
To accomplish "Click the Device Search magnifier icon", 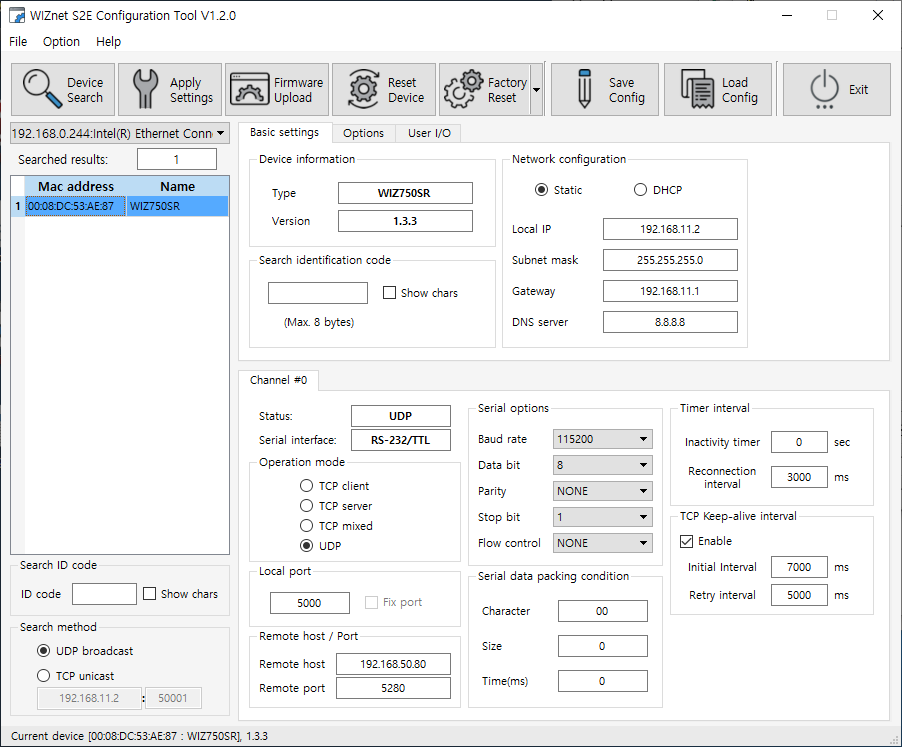I will coord(42,89).
